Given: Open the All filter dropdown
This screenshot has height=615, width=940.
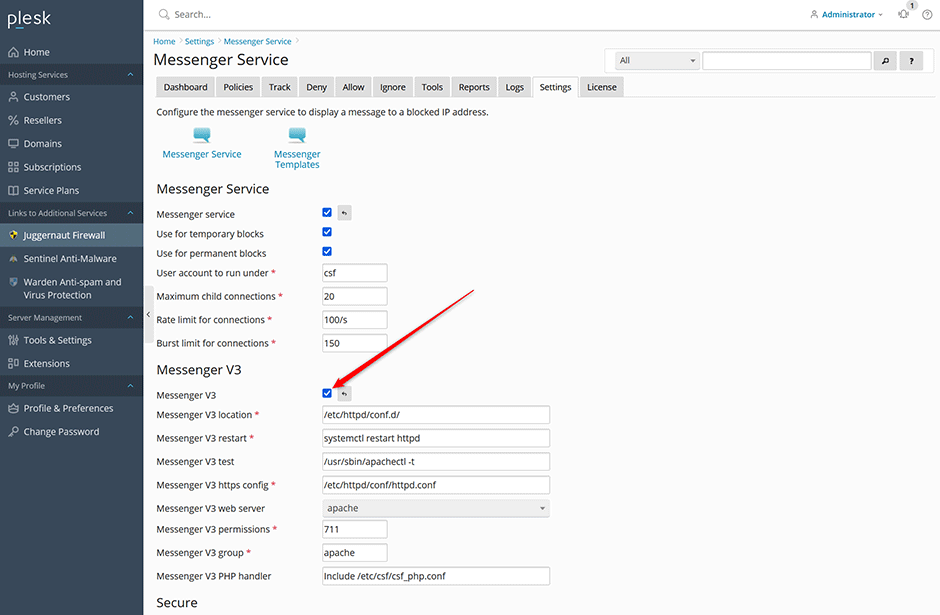Looking at the screenshot, I should click(x=657, y=61).
